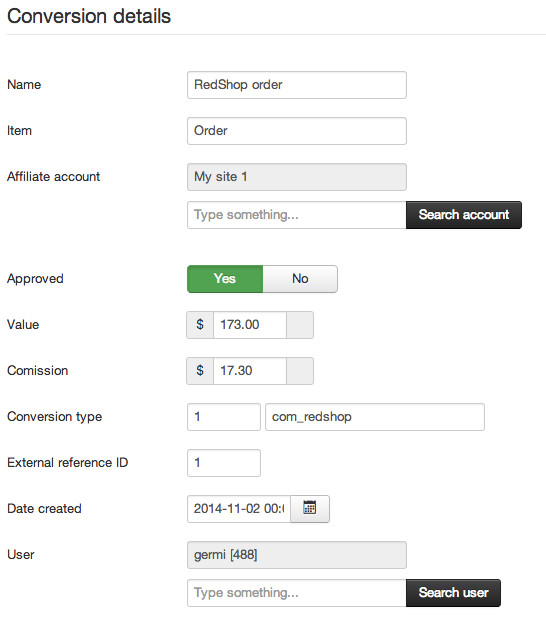Click the blank suffix box after Comission
The height and width of the screenshot is (628, 546).
(x=300, y=371)
